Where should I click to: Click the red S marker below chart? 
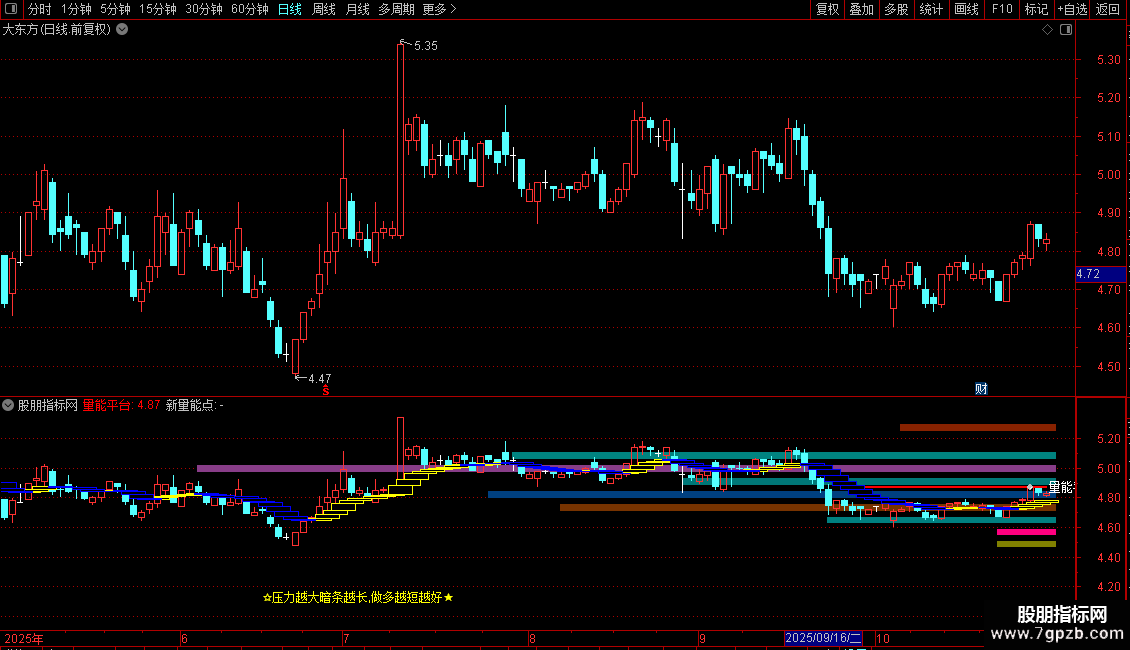coord(326,391)
